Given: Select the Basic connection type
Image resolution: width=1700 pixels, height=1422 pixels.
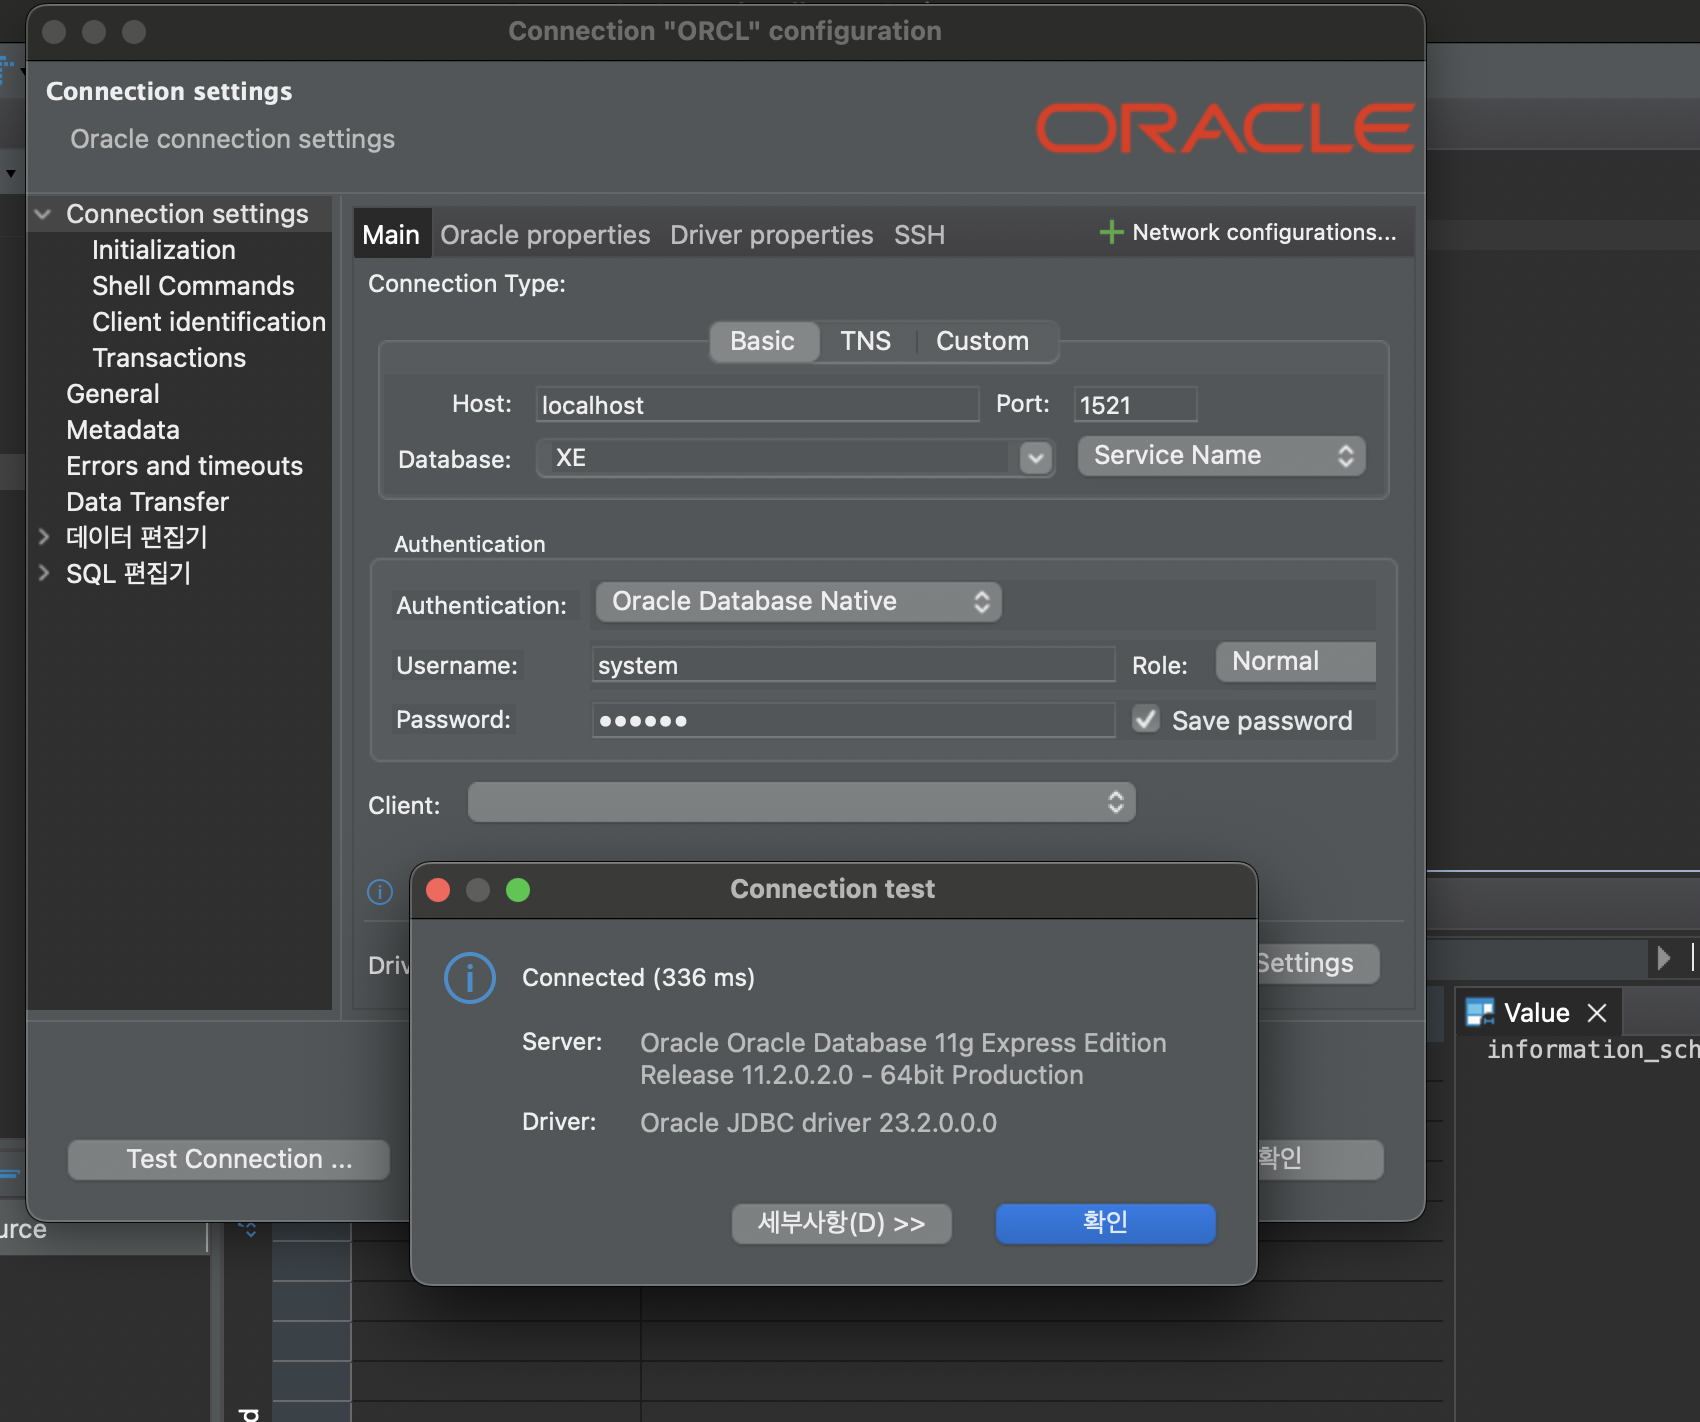Looking at the screenshot, I should click(762, 341).
